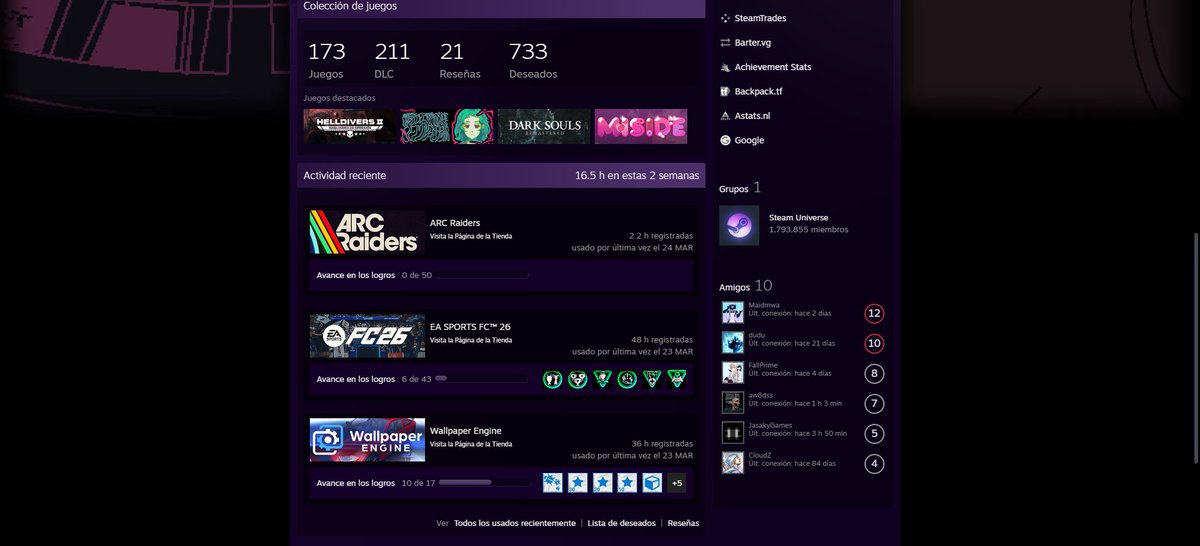Click the first Wallpaper Engine achievement icon

pyautogui.click(x=552, y=483)
